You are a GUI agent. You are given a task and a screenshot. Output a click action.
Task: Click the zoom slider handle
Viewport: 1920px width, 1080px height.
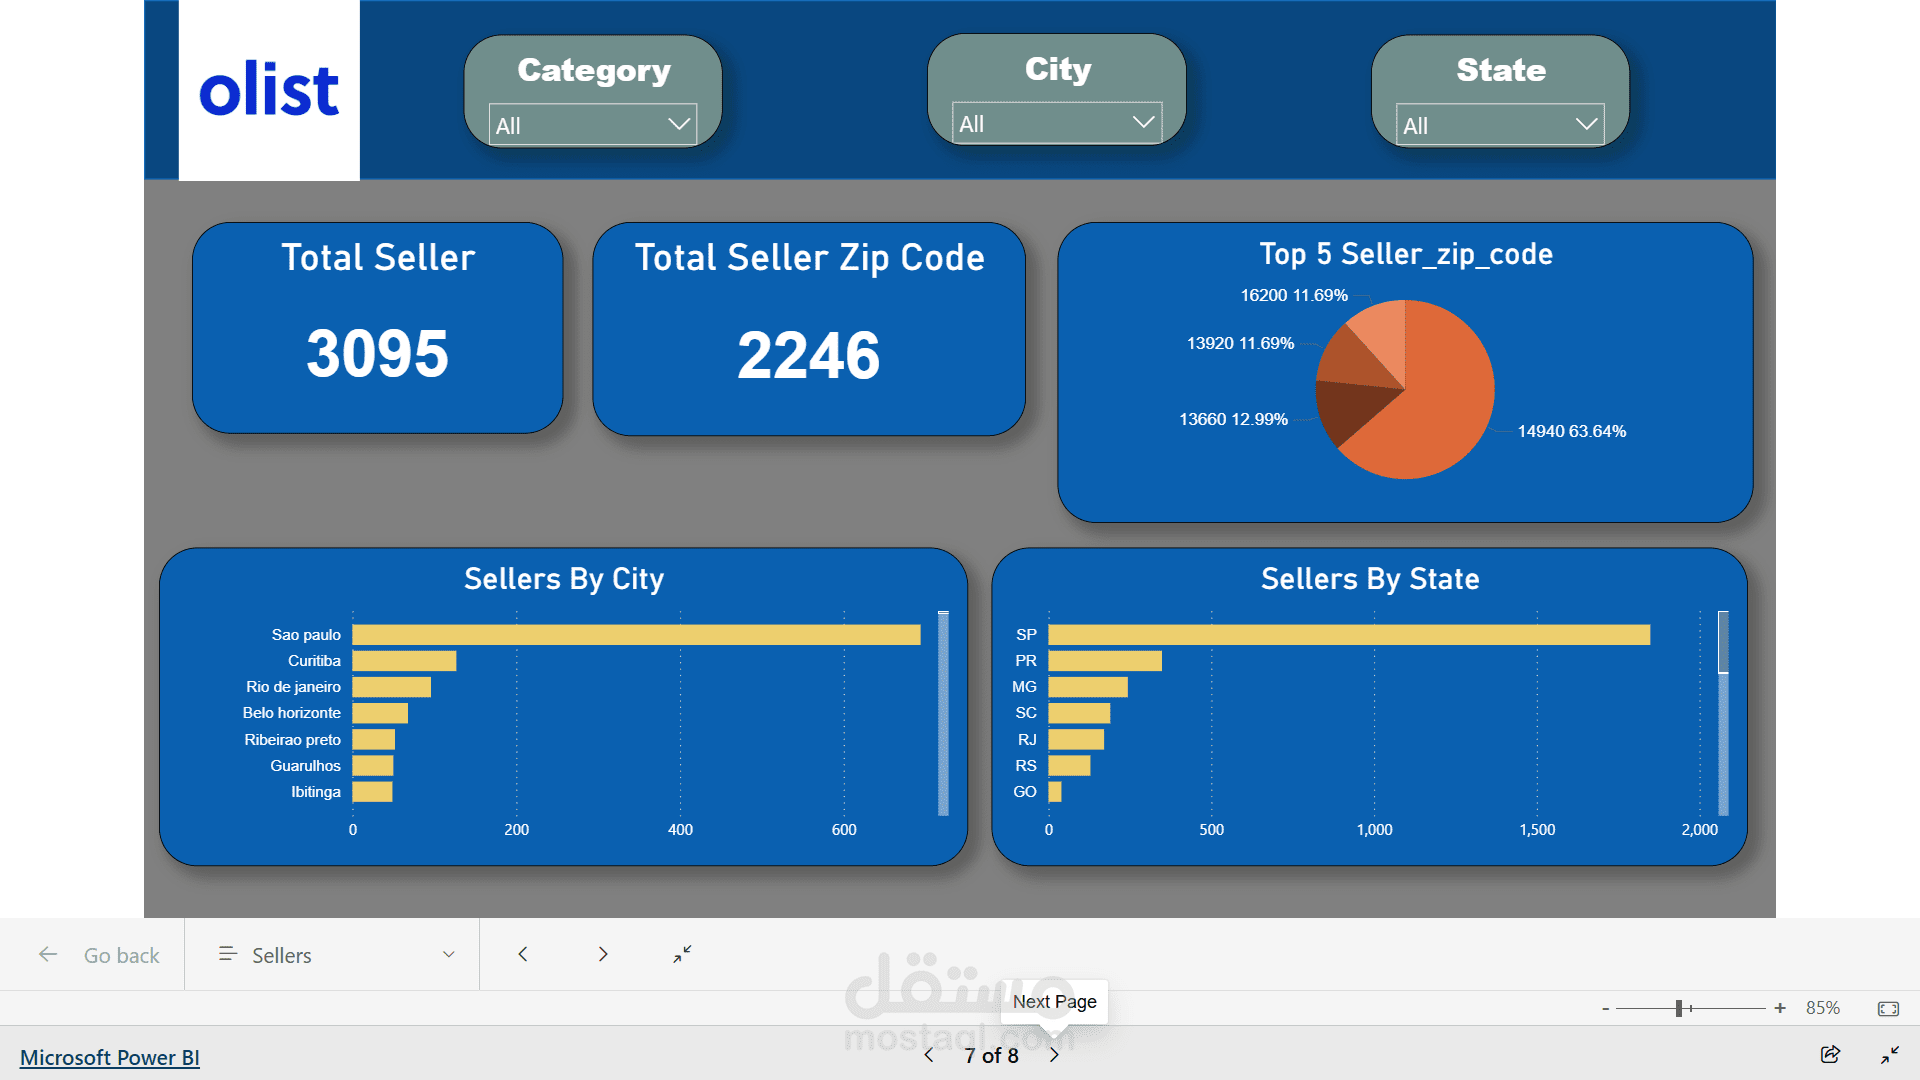click(x=1679, y=1009)
